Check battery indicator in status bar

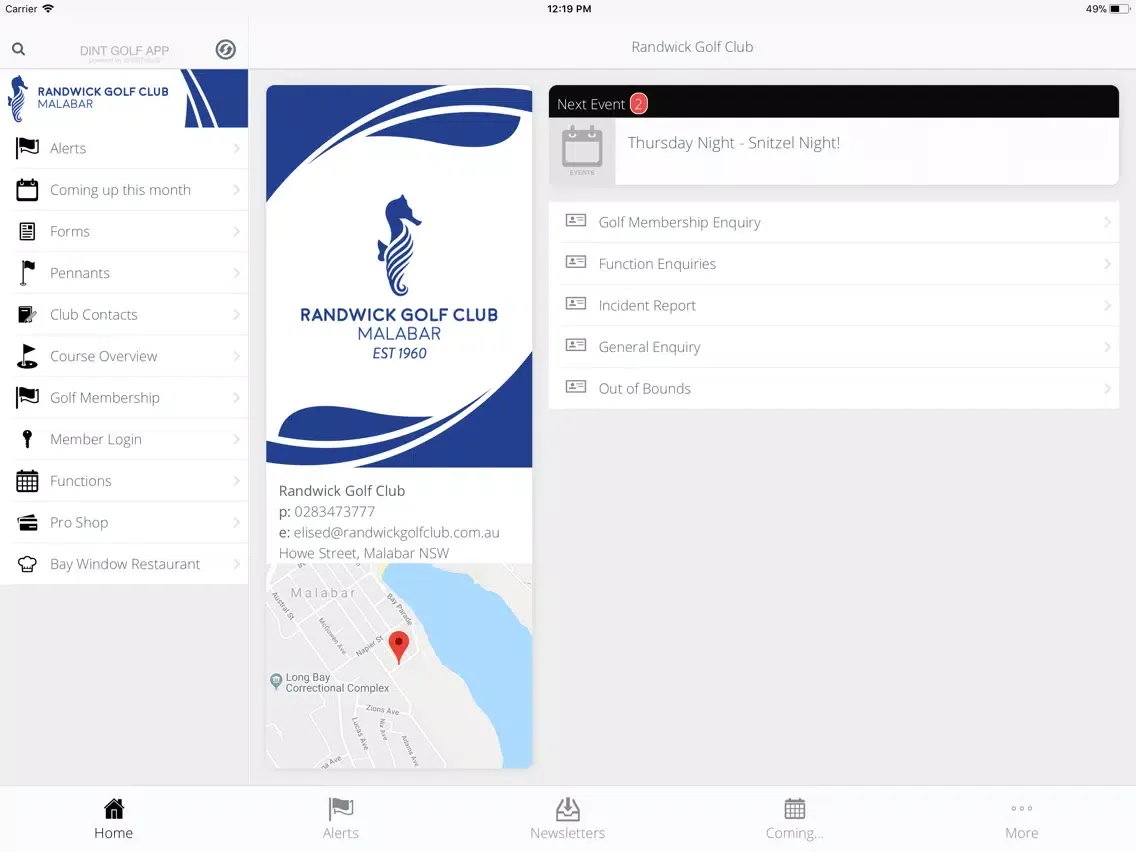coord(1119,9)
